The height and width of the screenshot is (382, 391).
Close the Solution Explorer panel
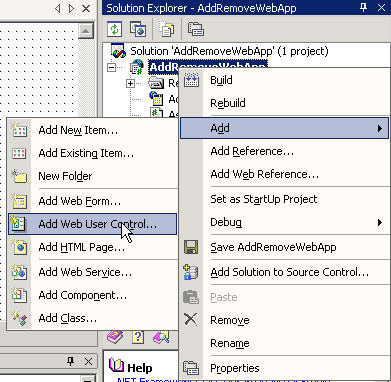pos(381,8)
